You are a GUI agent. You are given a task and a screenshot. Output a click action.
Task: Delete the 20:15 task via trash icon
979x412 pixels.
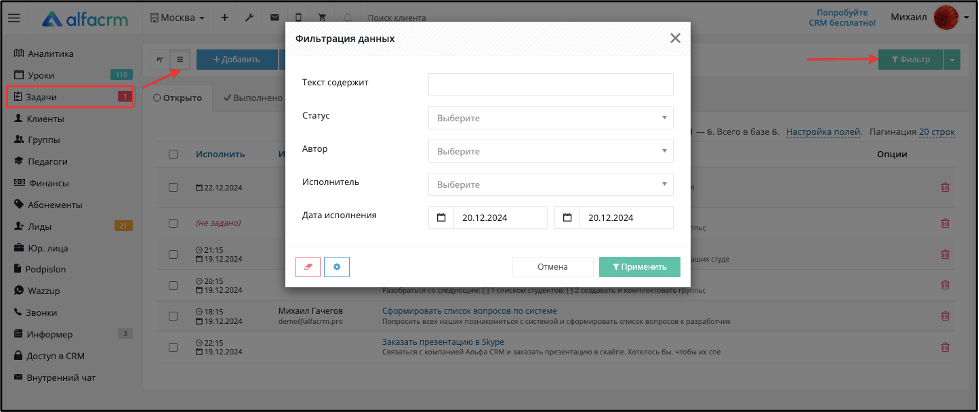(945, 285)
